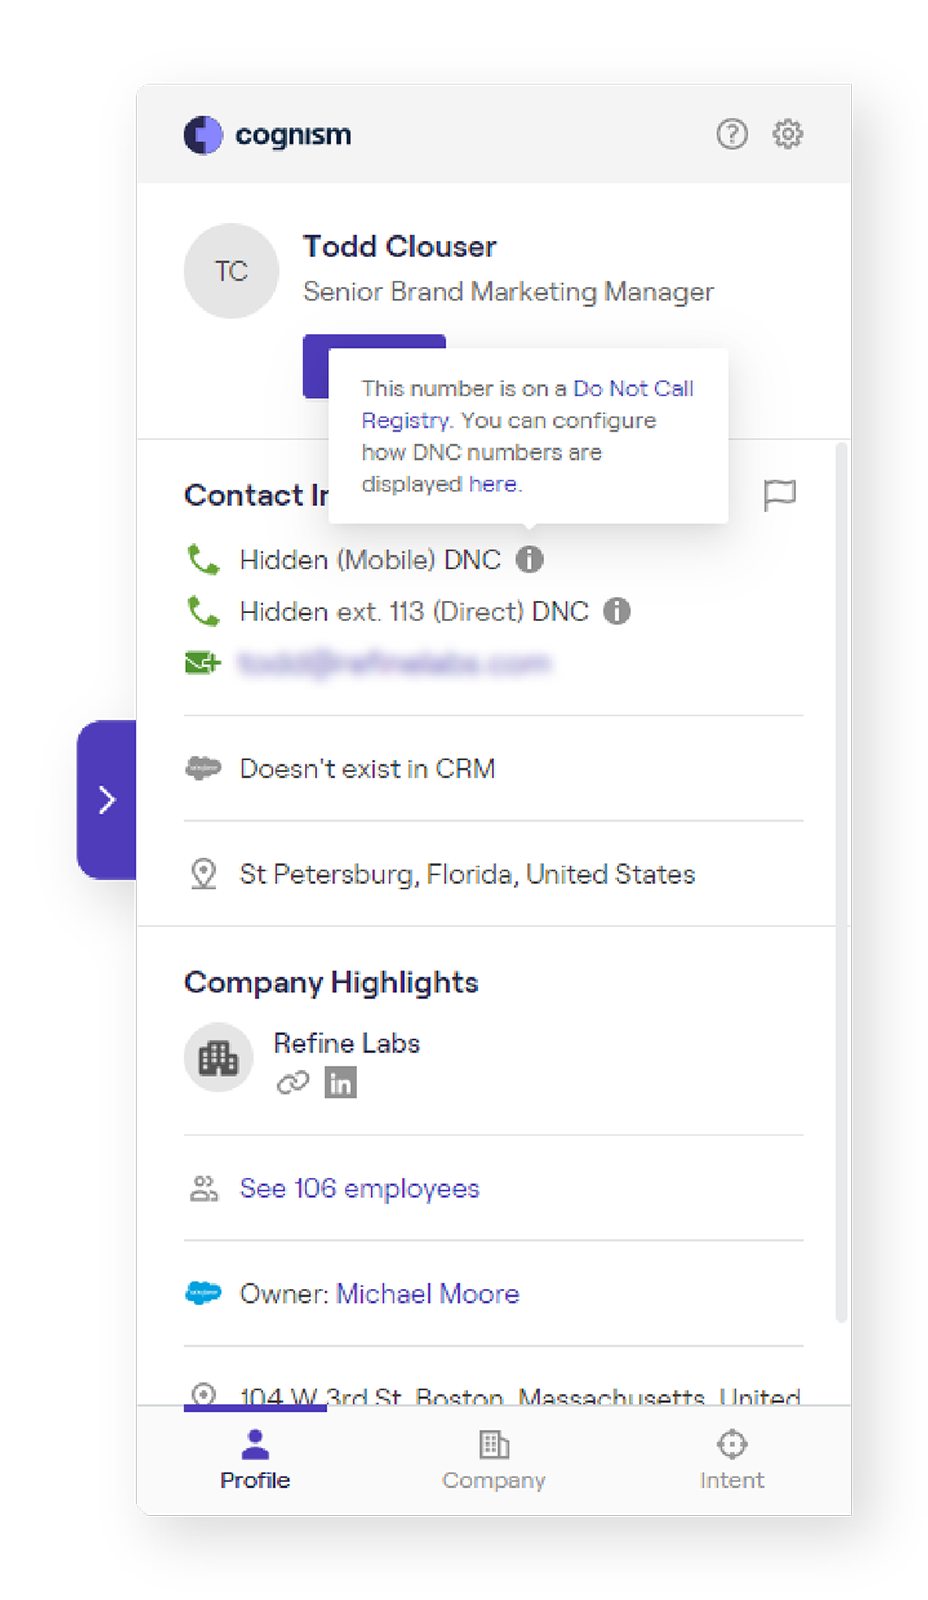Click the website link icon under Refine Labs

click(293, 1082)
